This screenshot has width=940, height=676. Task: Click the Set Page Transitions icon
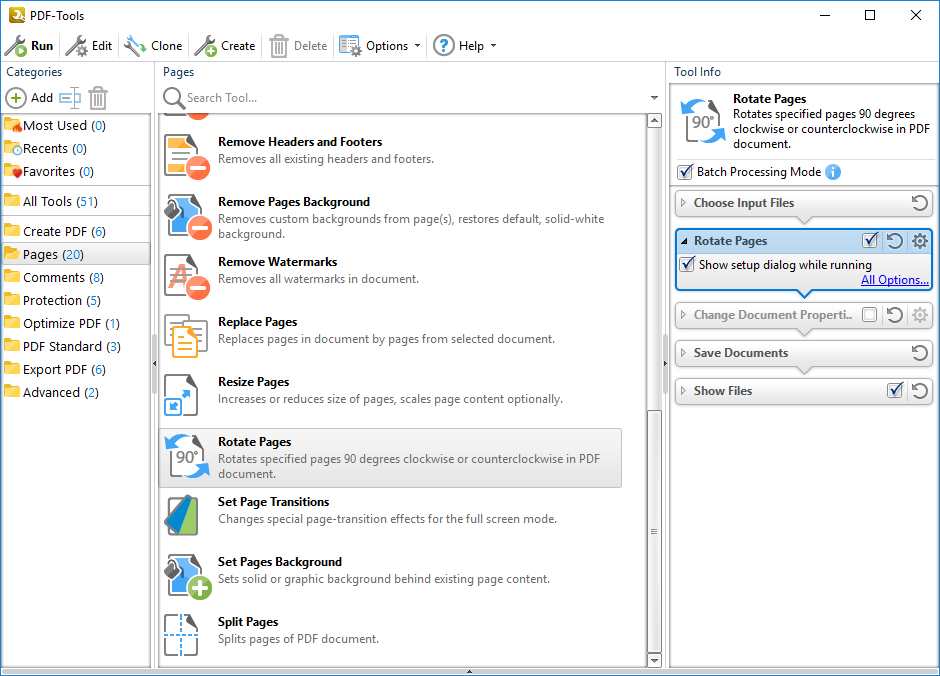(x=182, y=515)
